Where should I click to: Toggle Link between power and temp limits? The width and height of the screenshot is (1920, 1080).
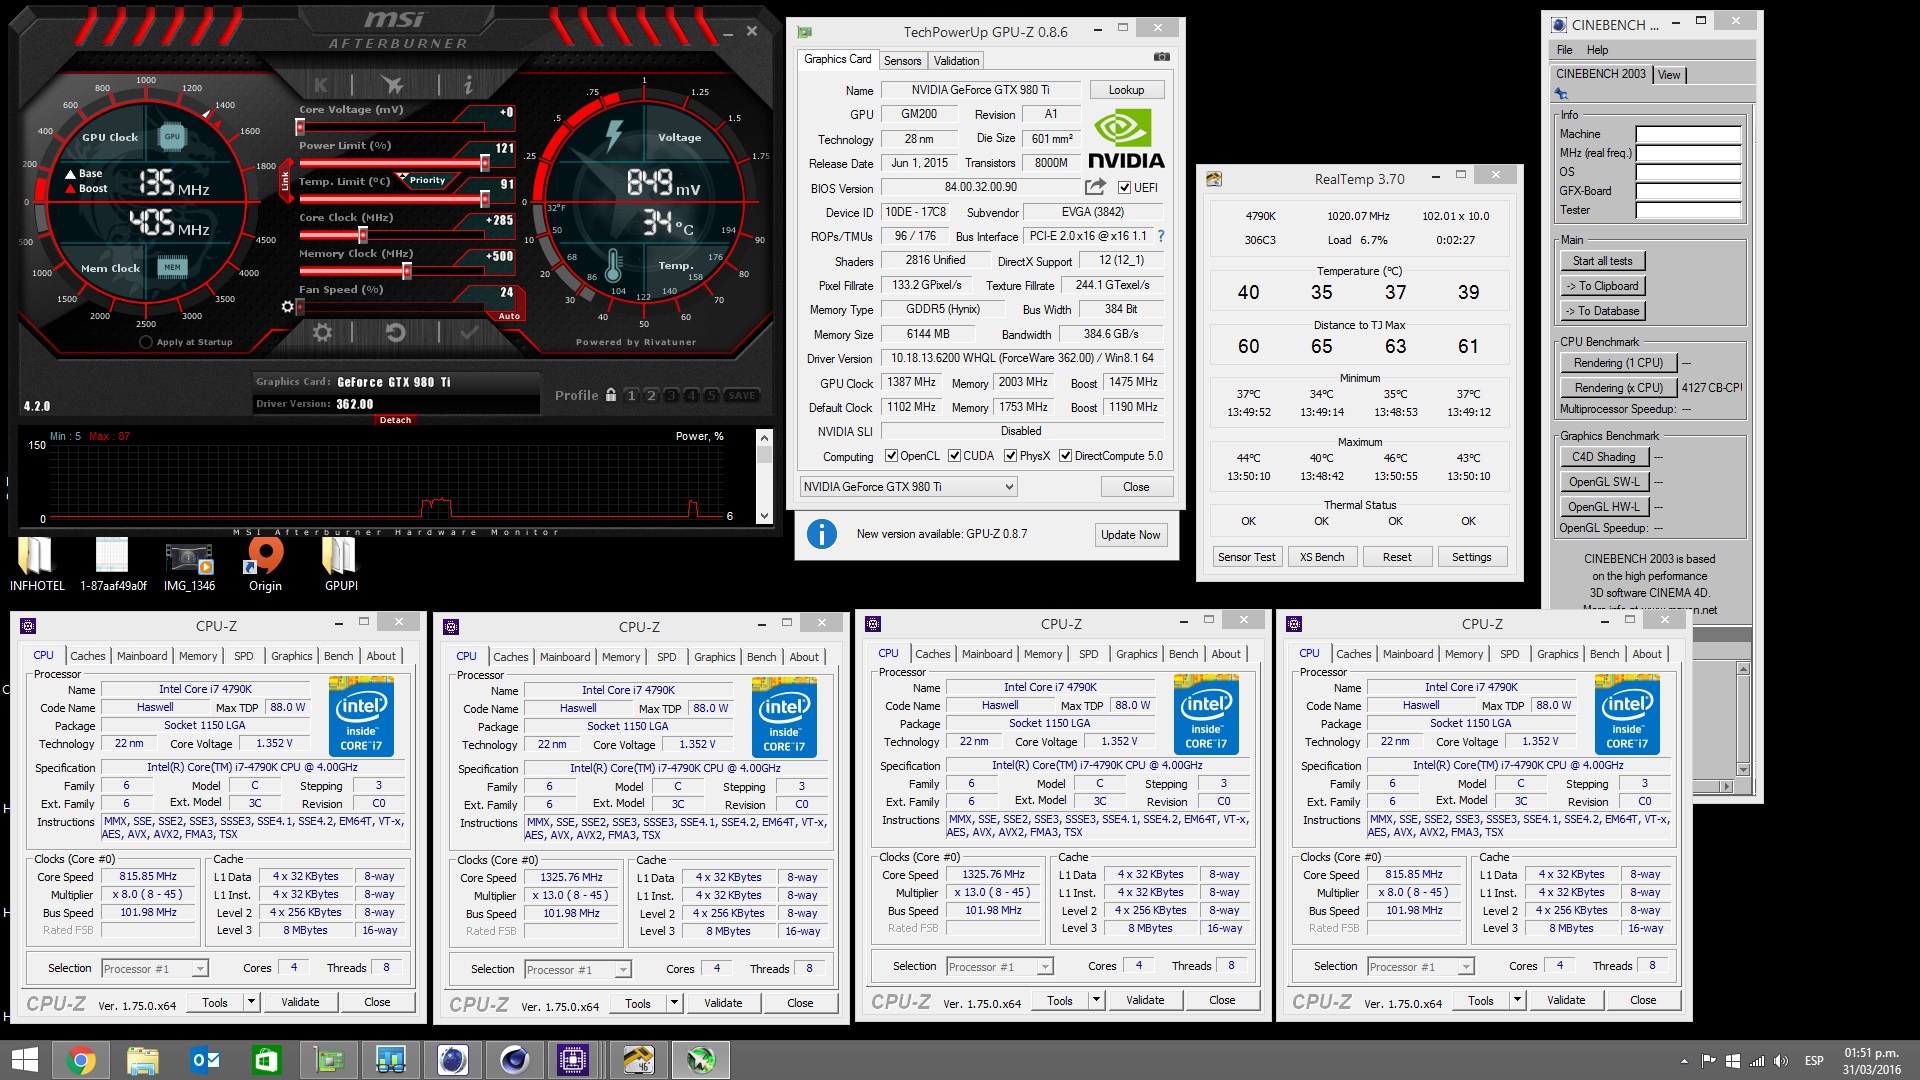tap(285, 181)
